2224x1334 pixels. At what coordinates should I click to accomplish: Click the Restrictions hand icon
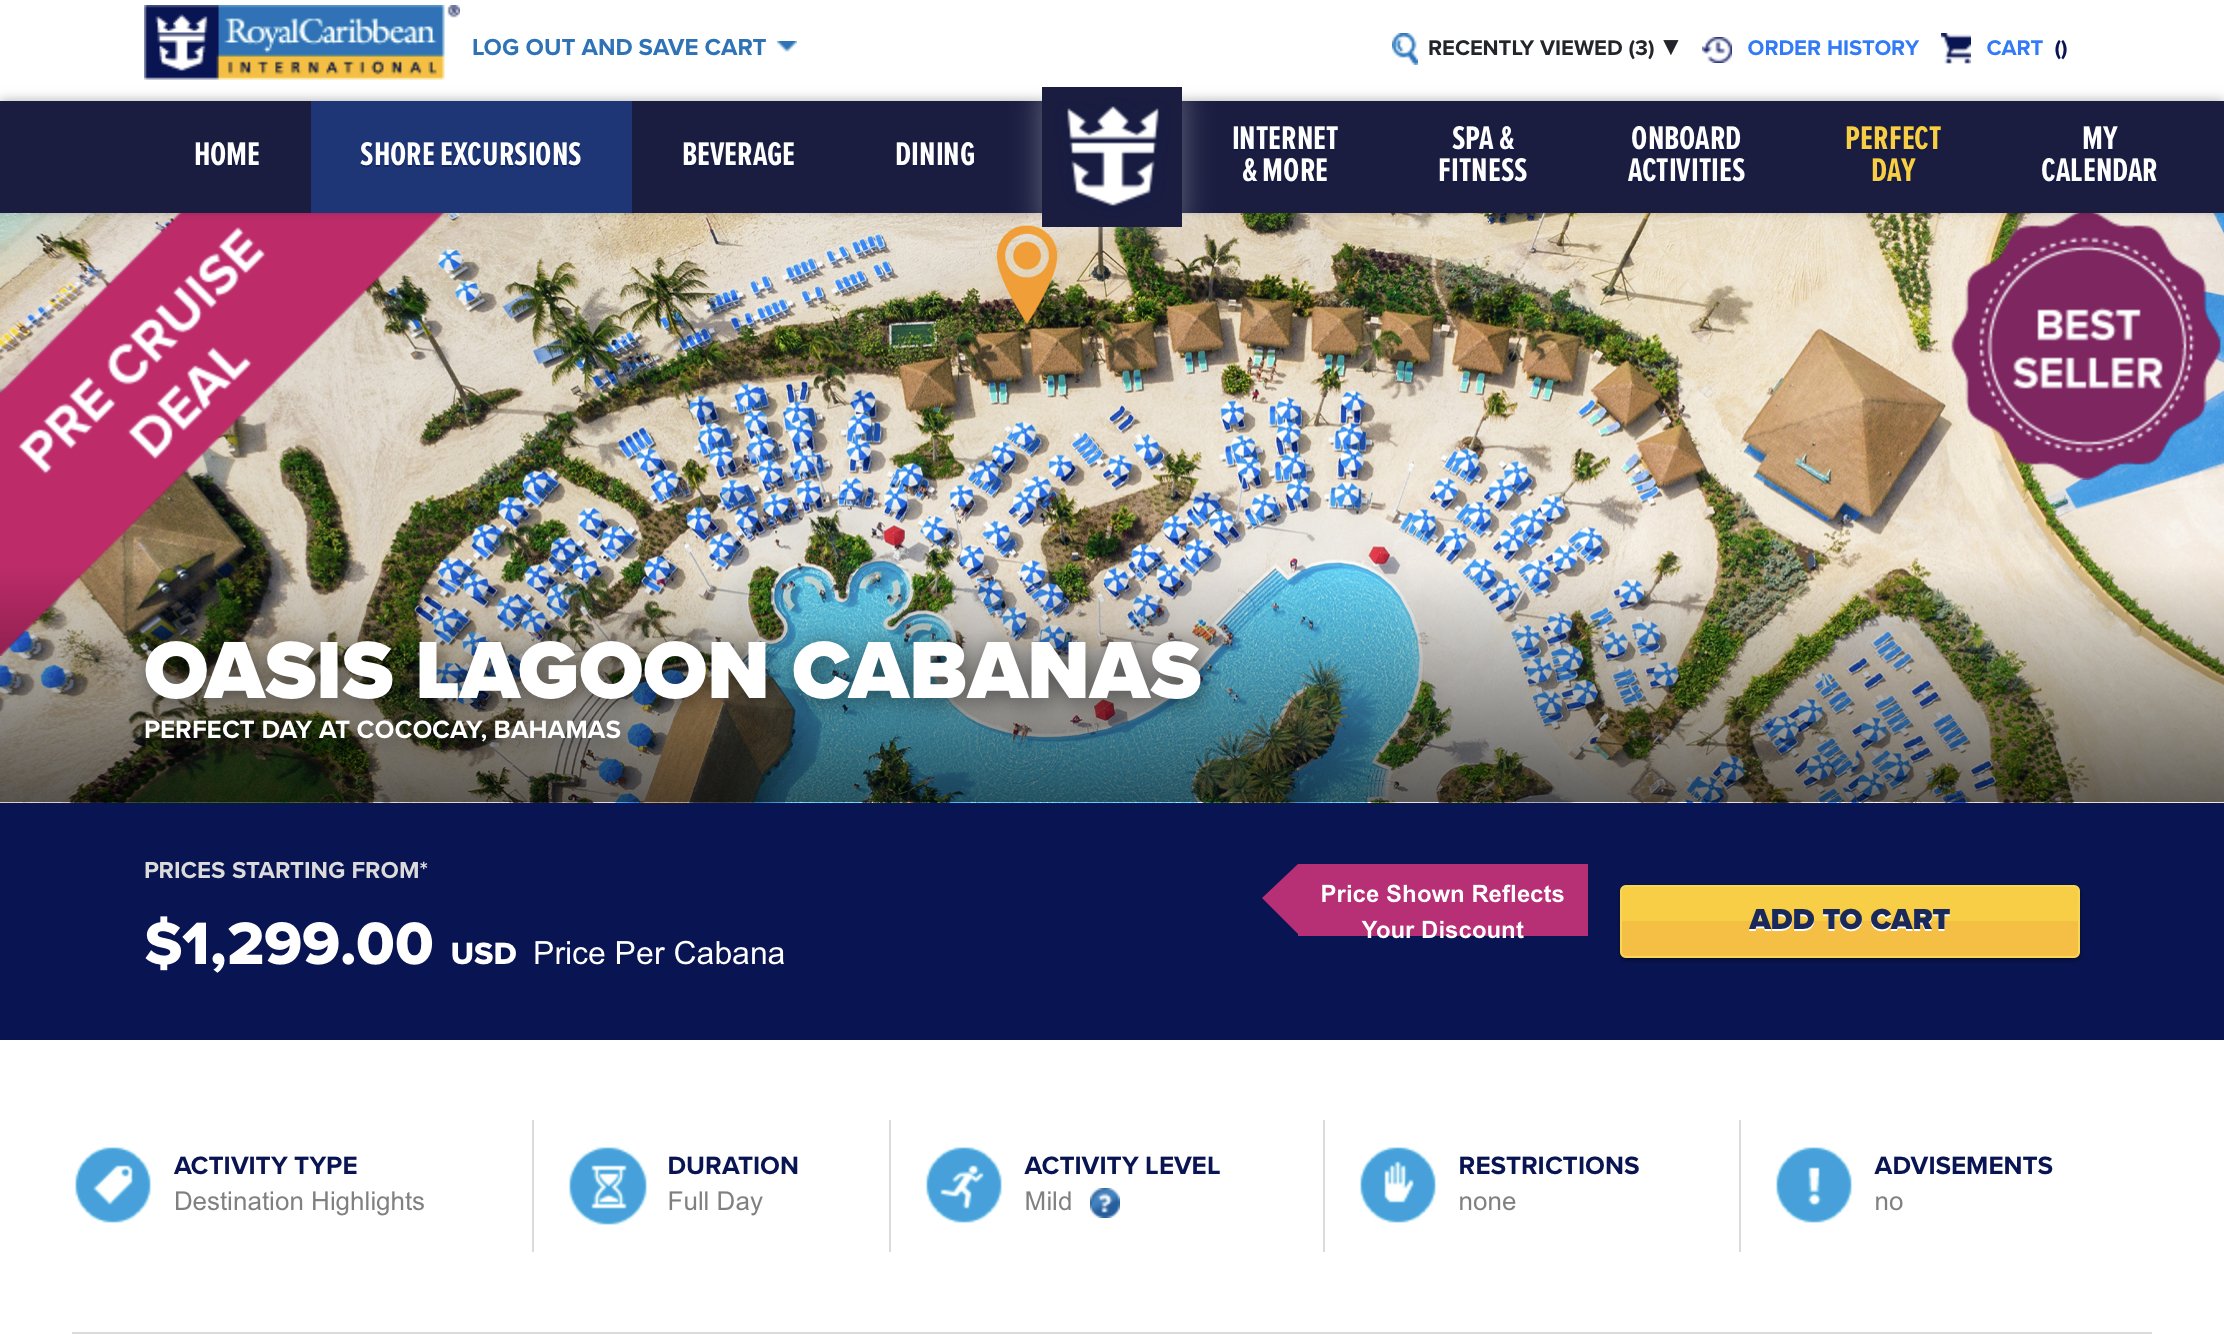click(1397, 1184)
